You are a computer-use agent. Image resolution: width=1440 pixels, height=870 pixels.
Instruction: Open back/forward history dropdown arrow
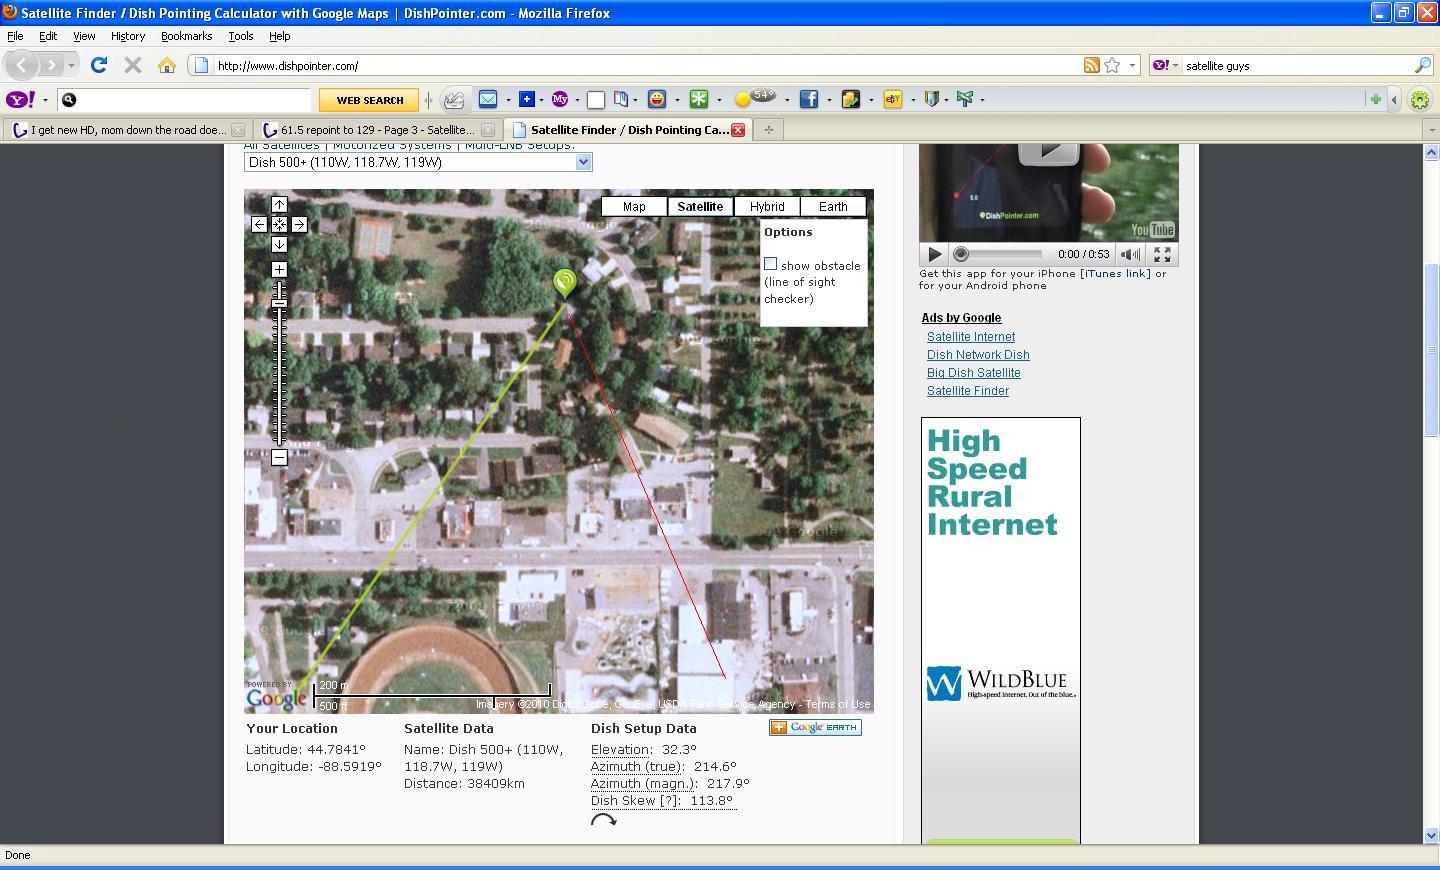pyautogui.click(x=71, y=65)
